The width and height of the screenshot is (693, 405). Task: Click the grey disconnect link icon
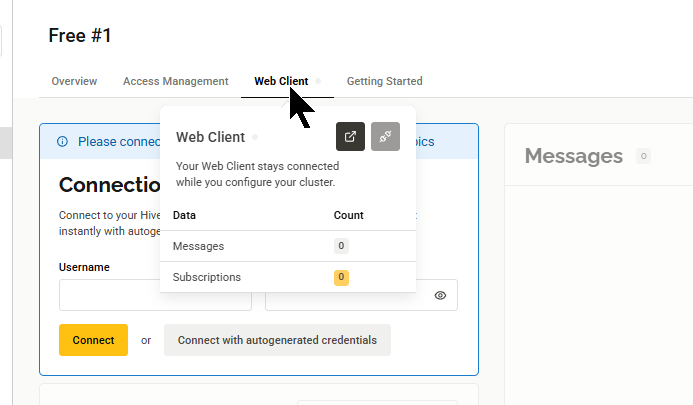click(385, 137)
